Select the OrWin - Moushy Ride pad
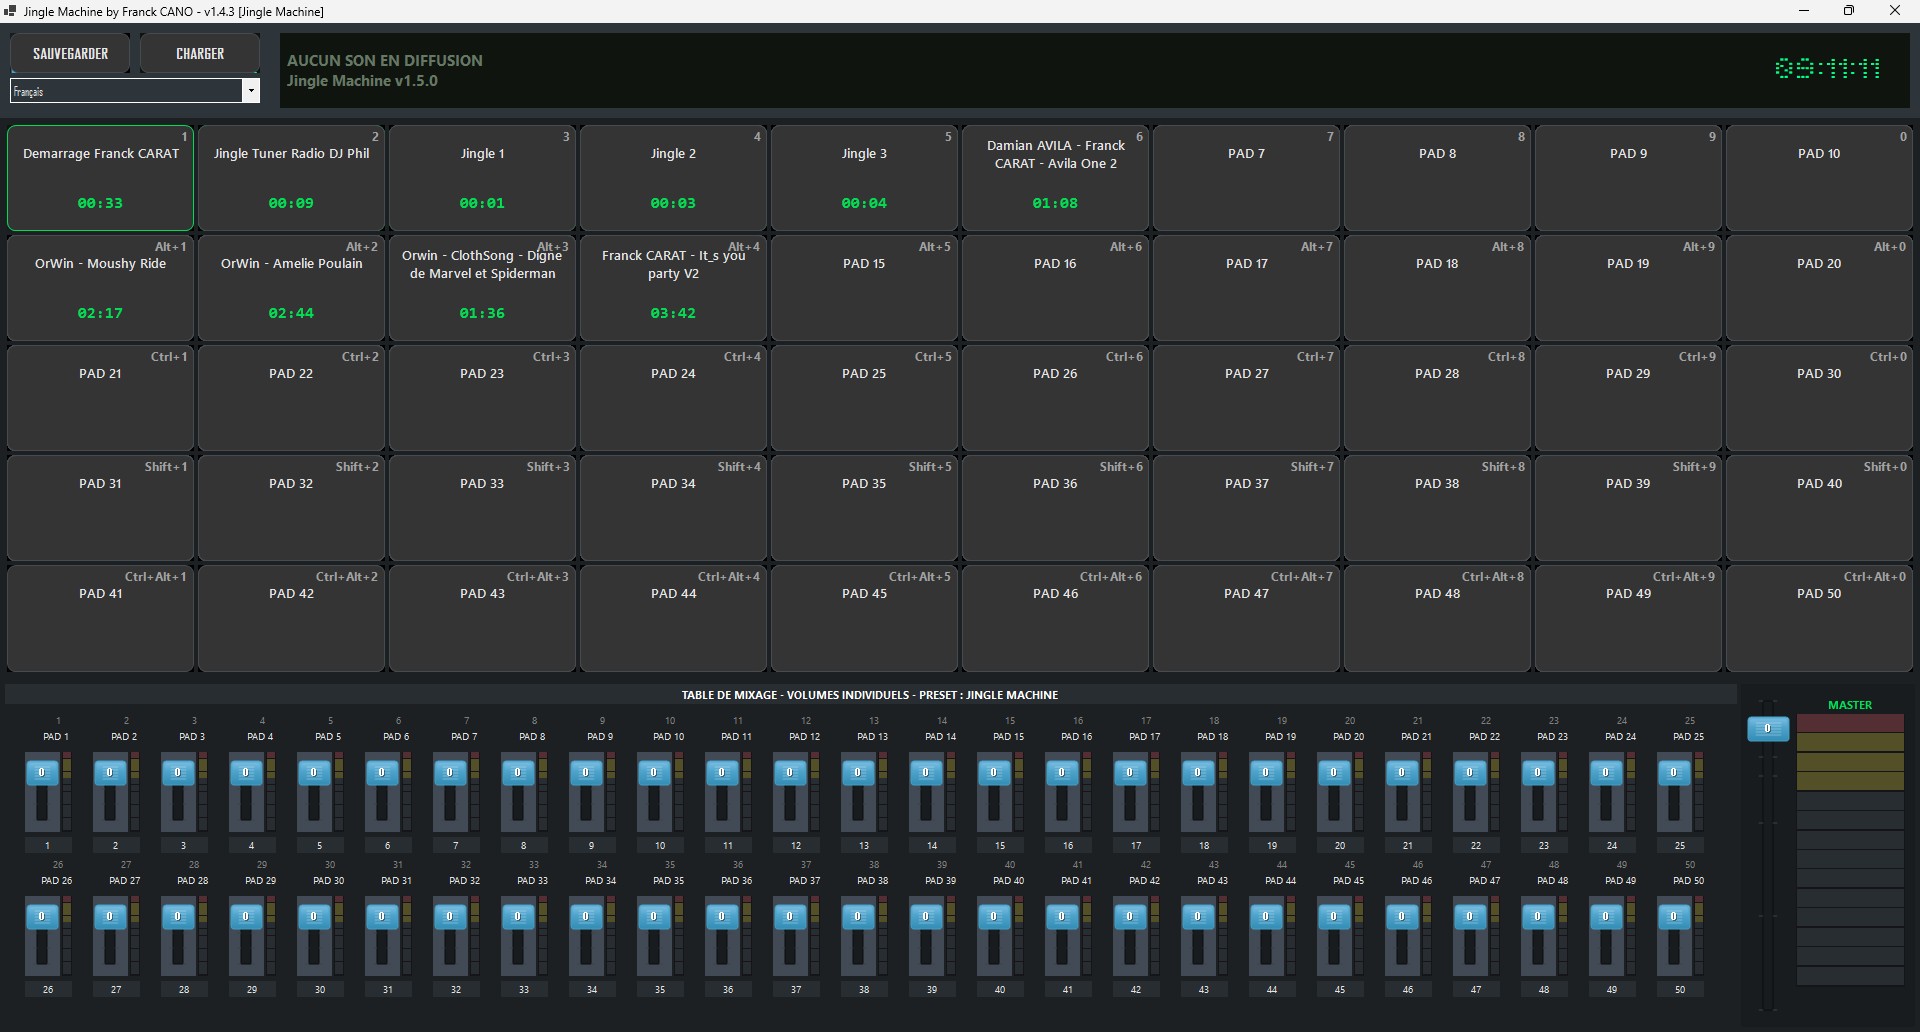Screen dimensions: 1920x1032 click(100, 288)
